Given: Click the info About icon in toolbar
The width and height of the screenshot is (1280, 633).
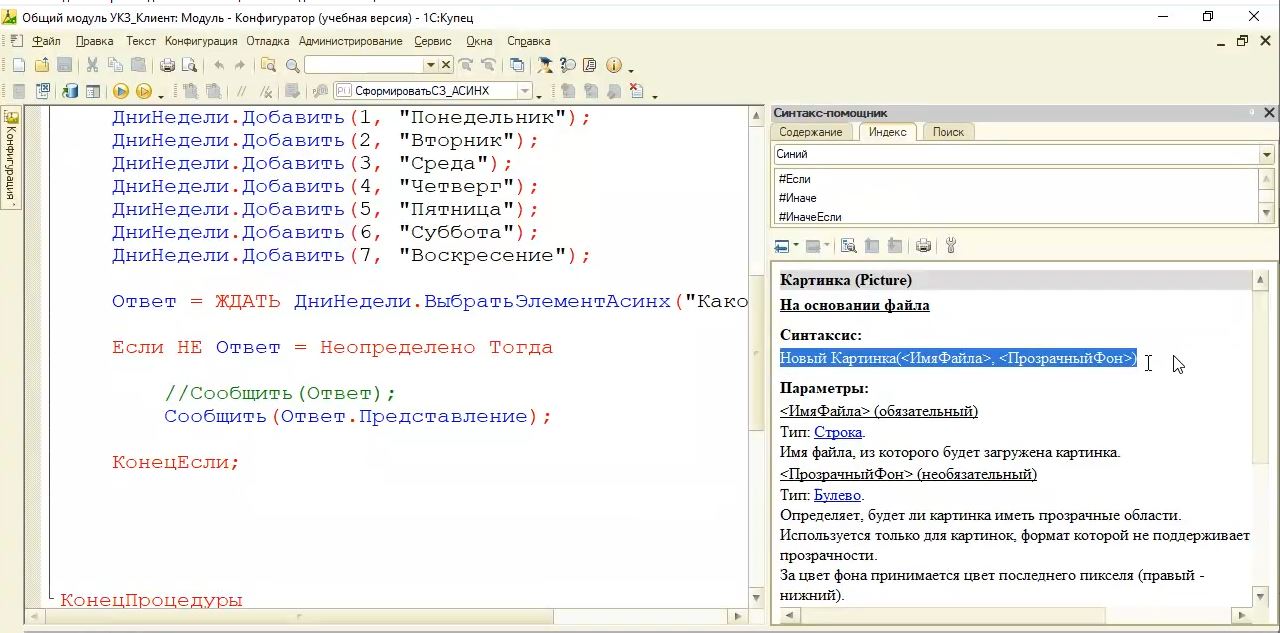Looking at the screenshot, I should (613, 66).
